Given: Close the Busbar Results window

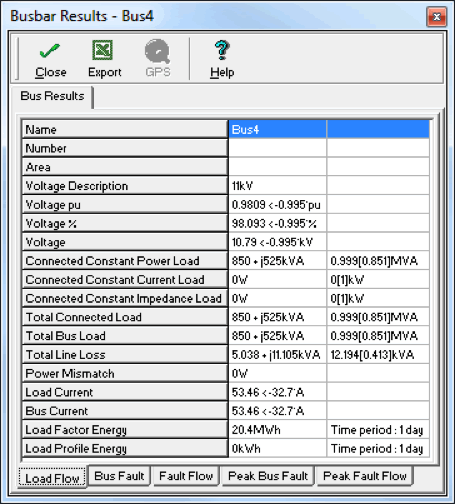Looking at the screenshot, I should click(x=437, y=16).
